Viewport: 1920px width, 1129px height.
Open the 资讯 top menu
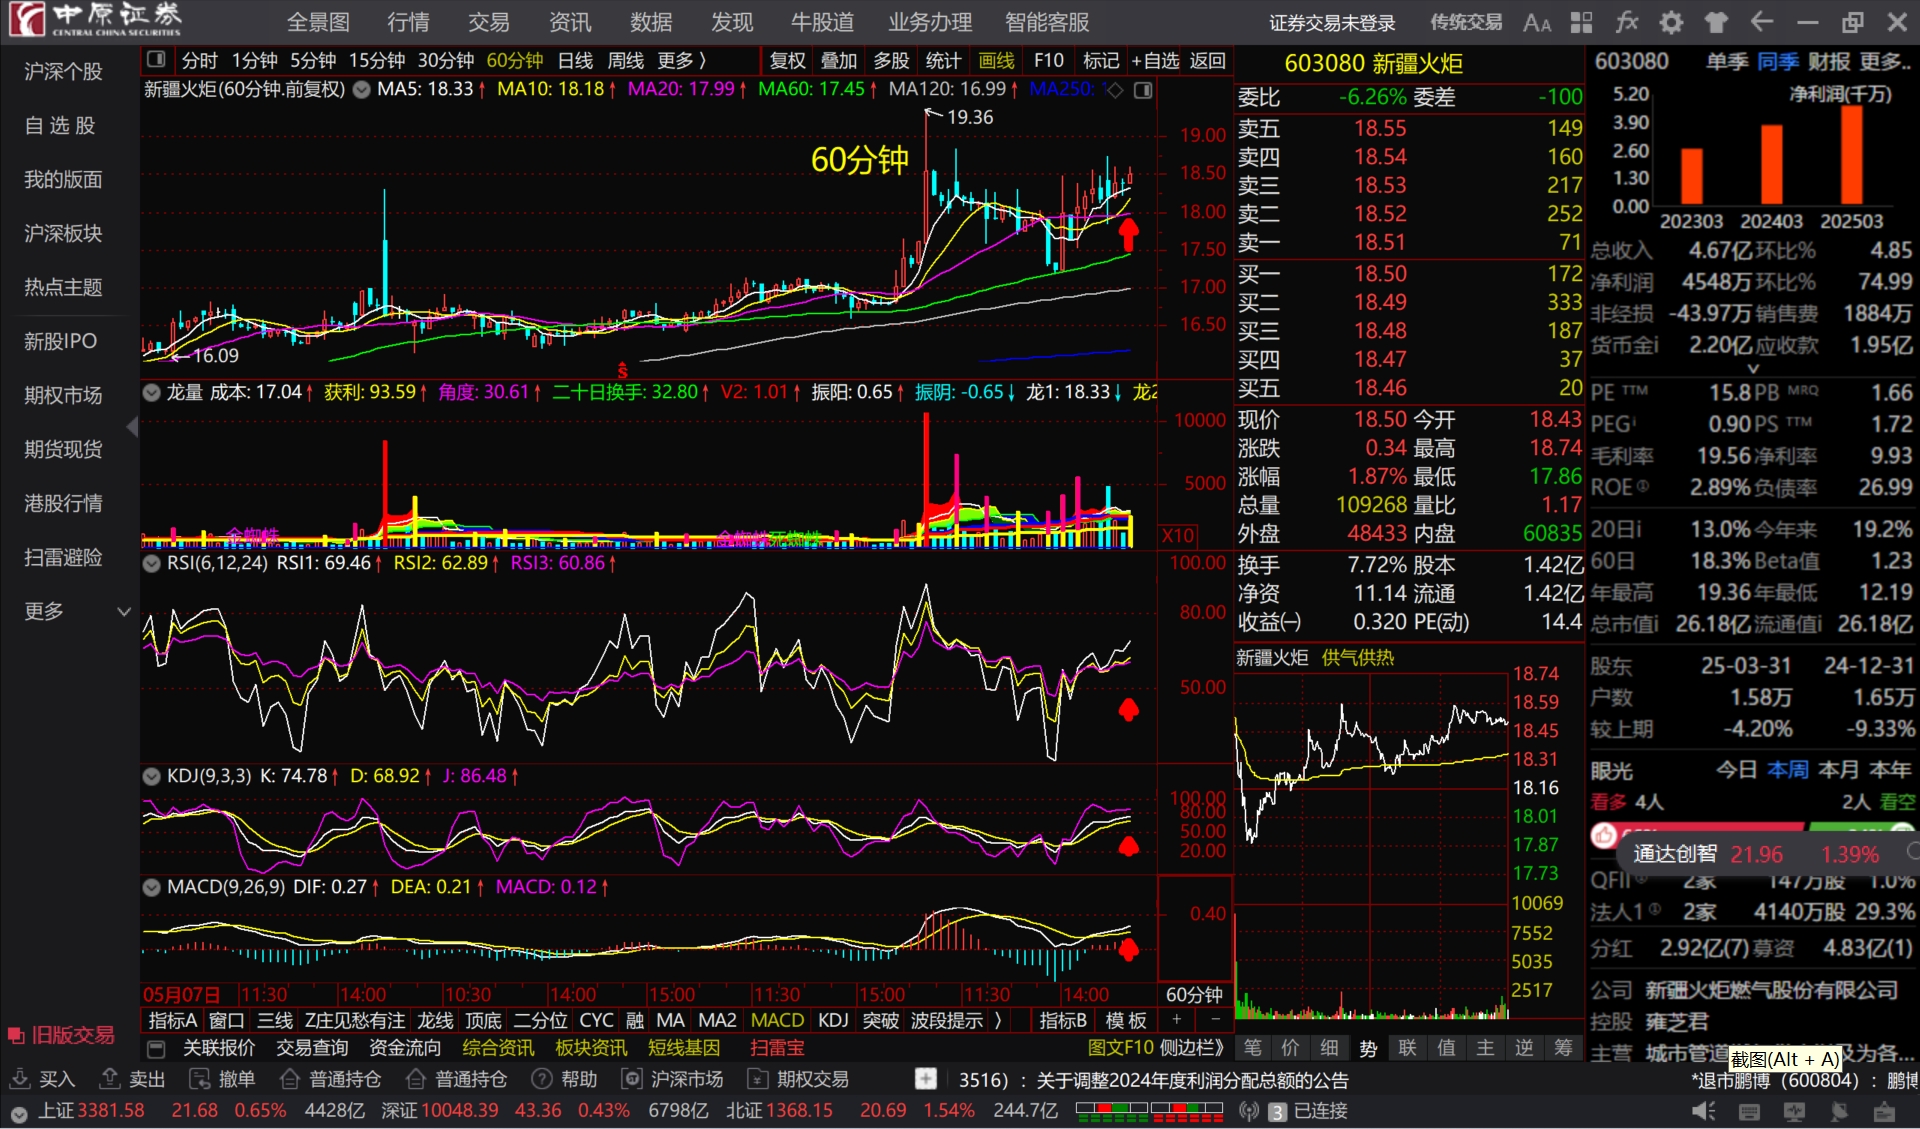point(569,22)
